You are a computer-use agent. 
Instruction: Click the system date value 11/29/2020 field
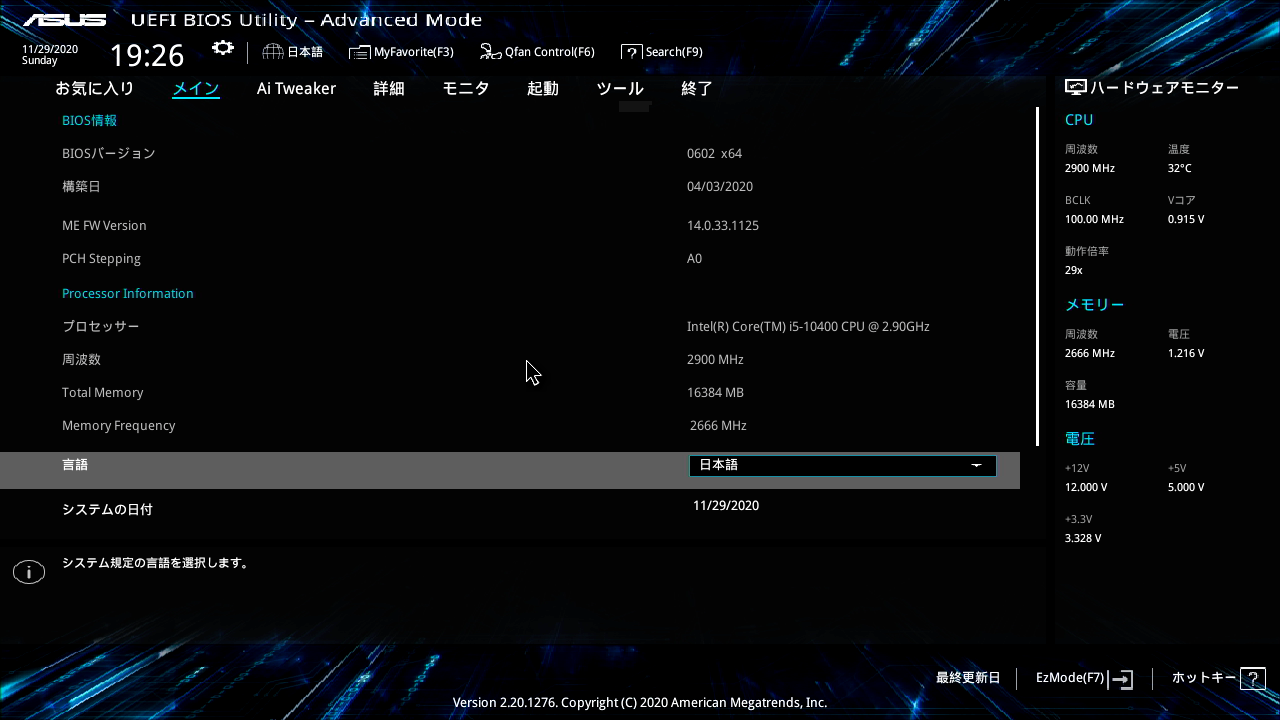726,506
